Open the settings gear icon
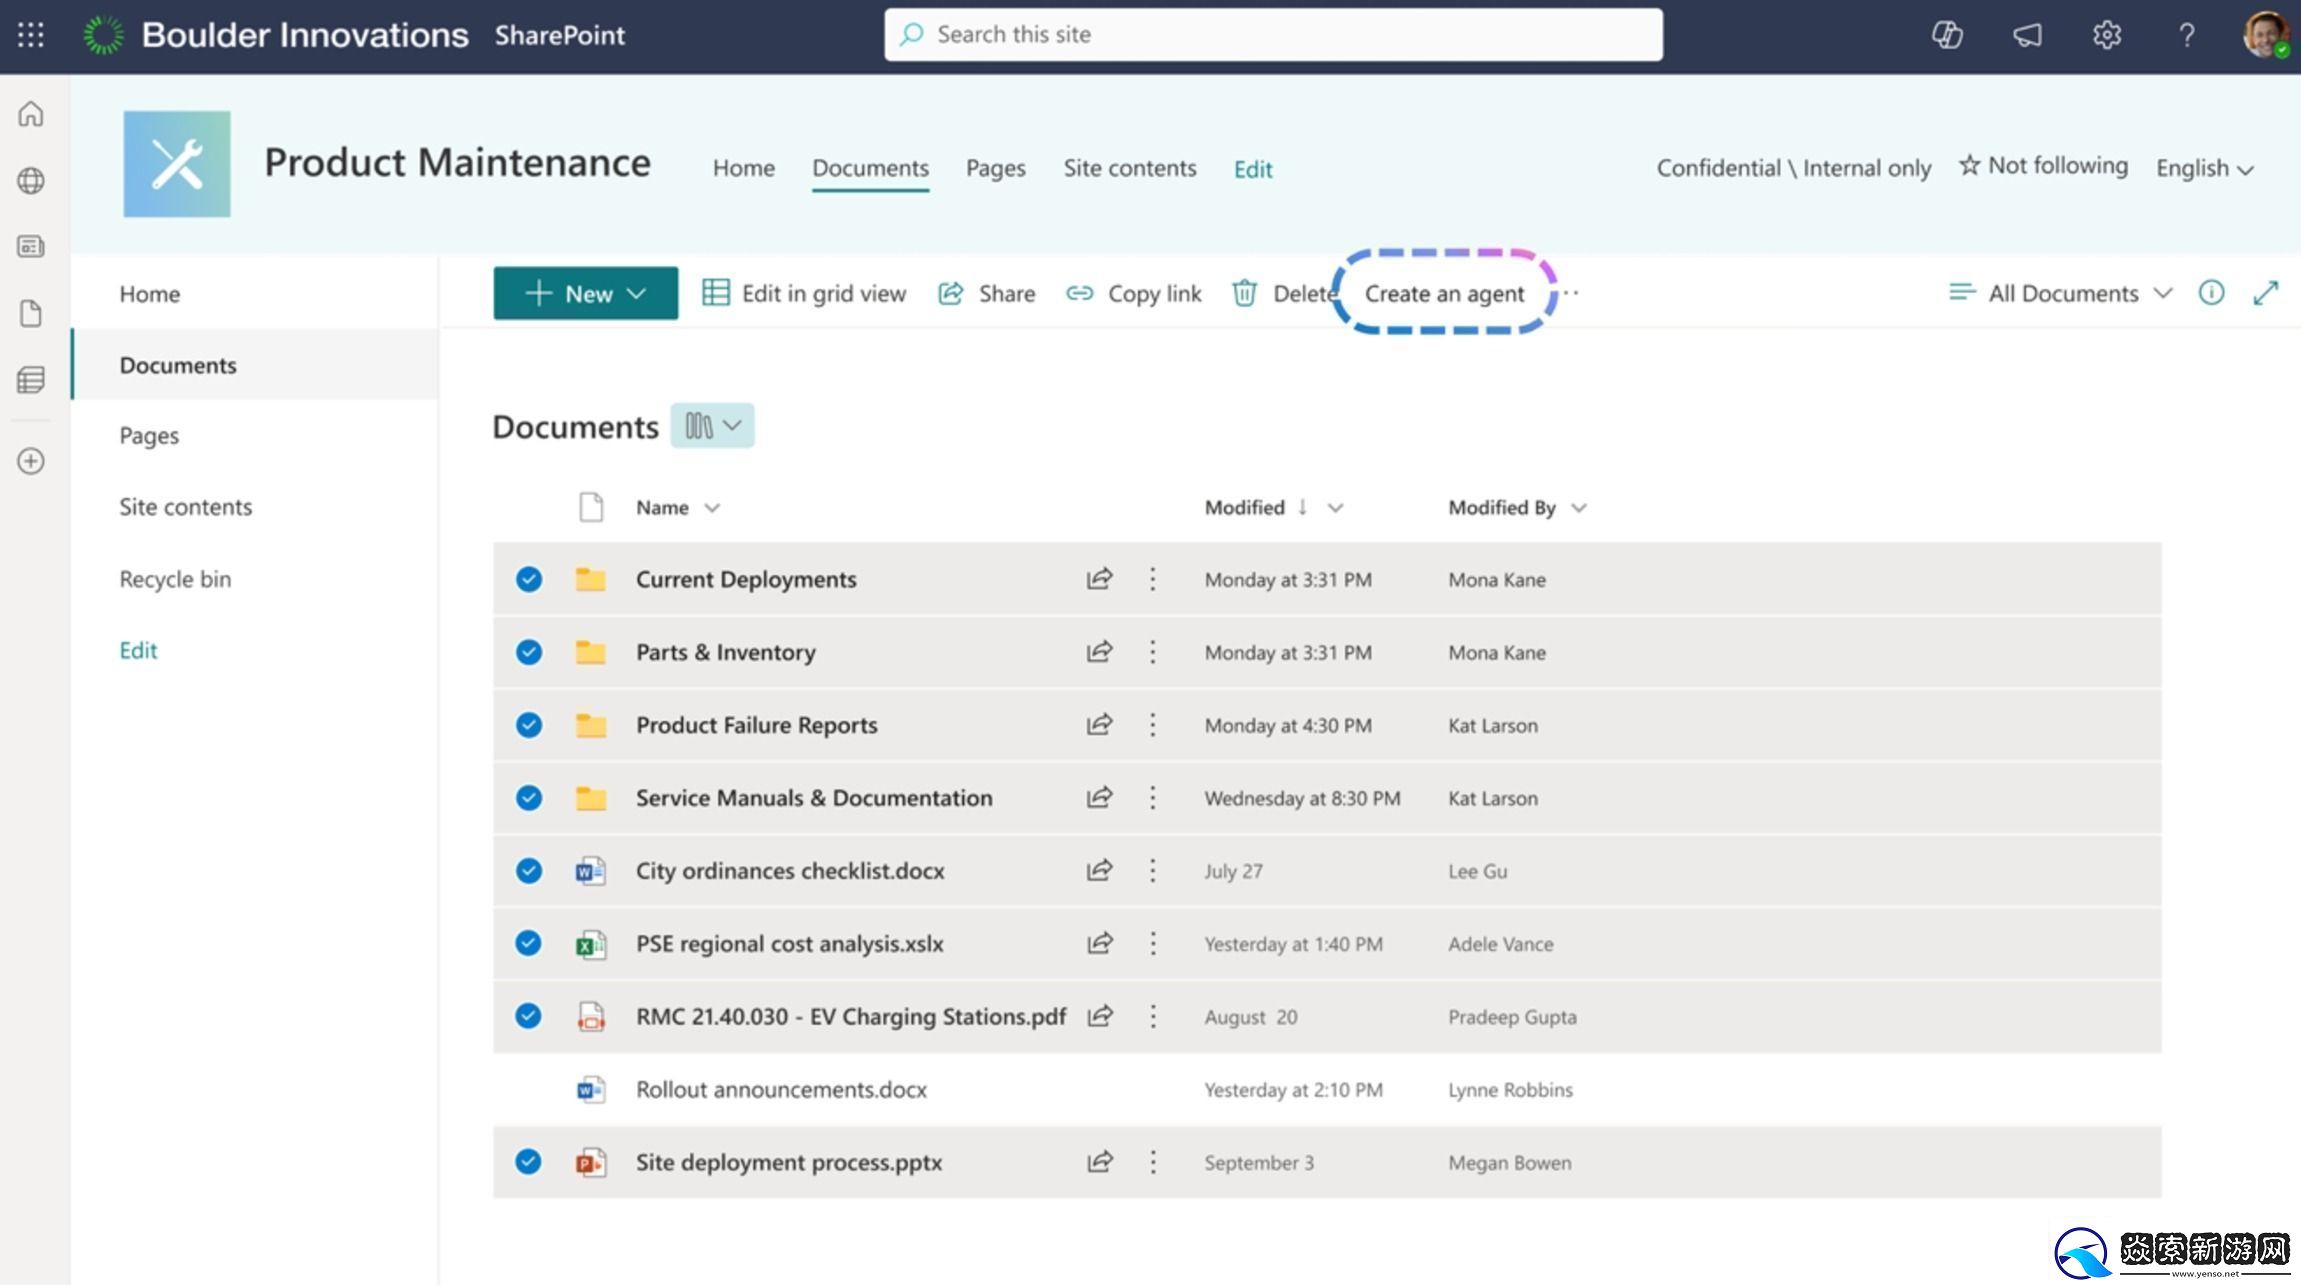The width and height of the screenshot is (2301, 1285). click(2106, 35)
